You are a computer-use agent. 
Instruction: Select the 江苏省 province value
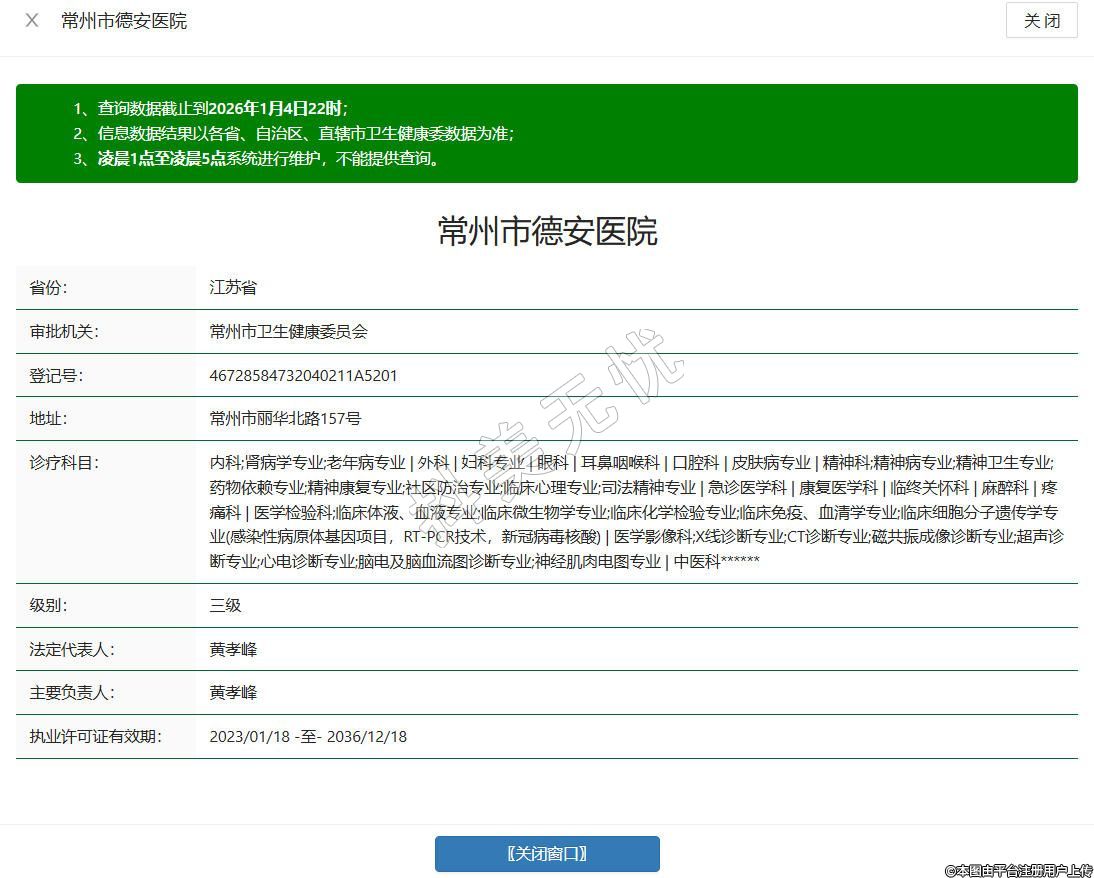click(233, 288)
